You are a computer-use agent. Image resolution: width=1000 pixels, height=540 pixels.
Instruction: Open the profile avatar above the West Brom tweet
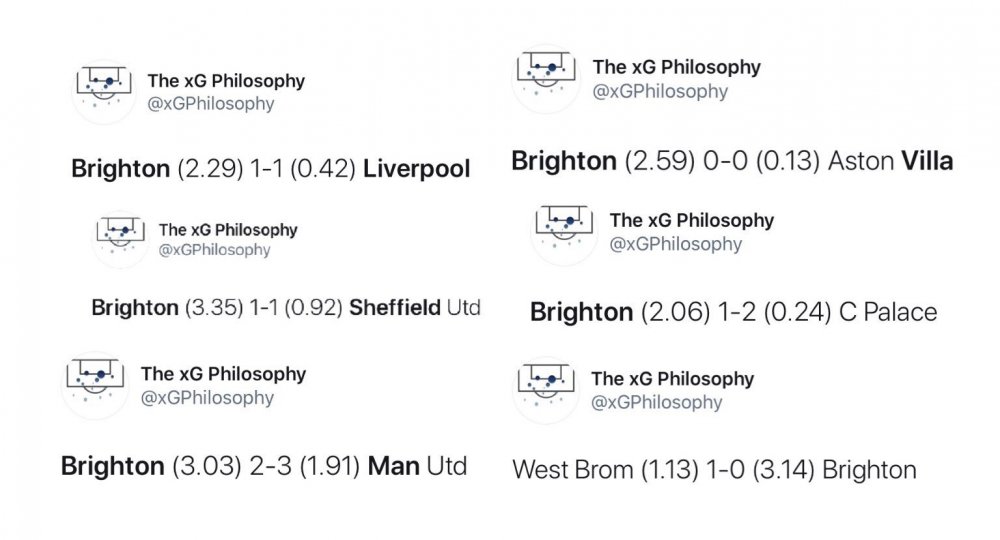click(546, 389)
